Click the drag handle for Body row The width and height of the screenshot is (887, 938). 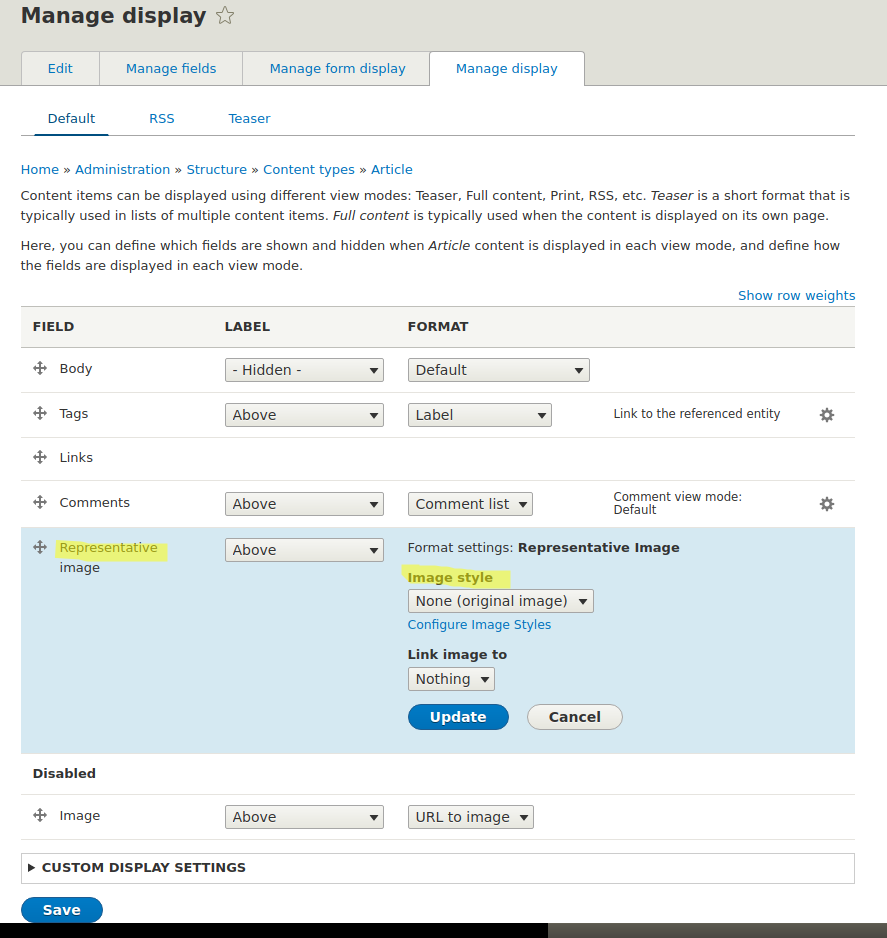(40, 368)
